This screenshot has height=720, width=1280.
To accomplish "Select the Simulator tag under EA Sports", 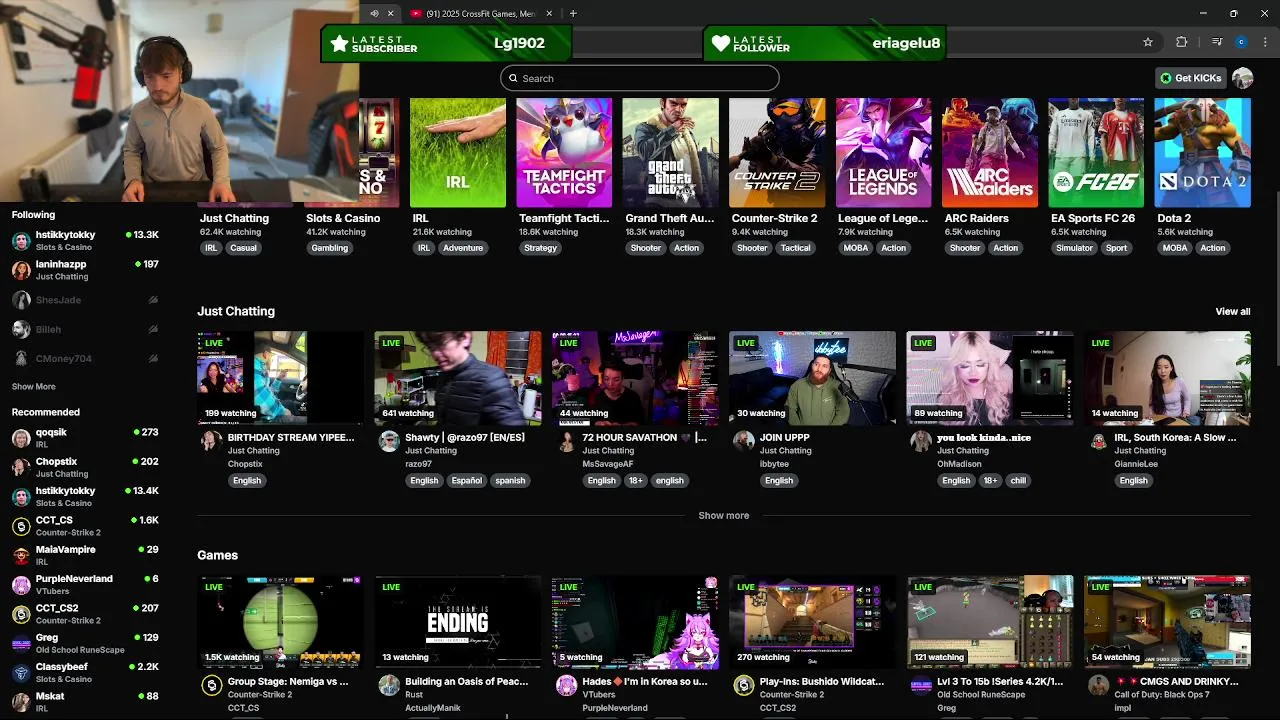I will coord(1074,248).
